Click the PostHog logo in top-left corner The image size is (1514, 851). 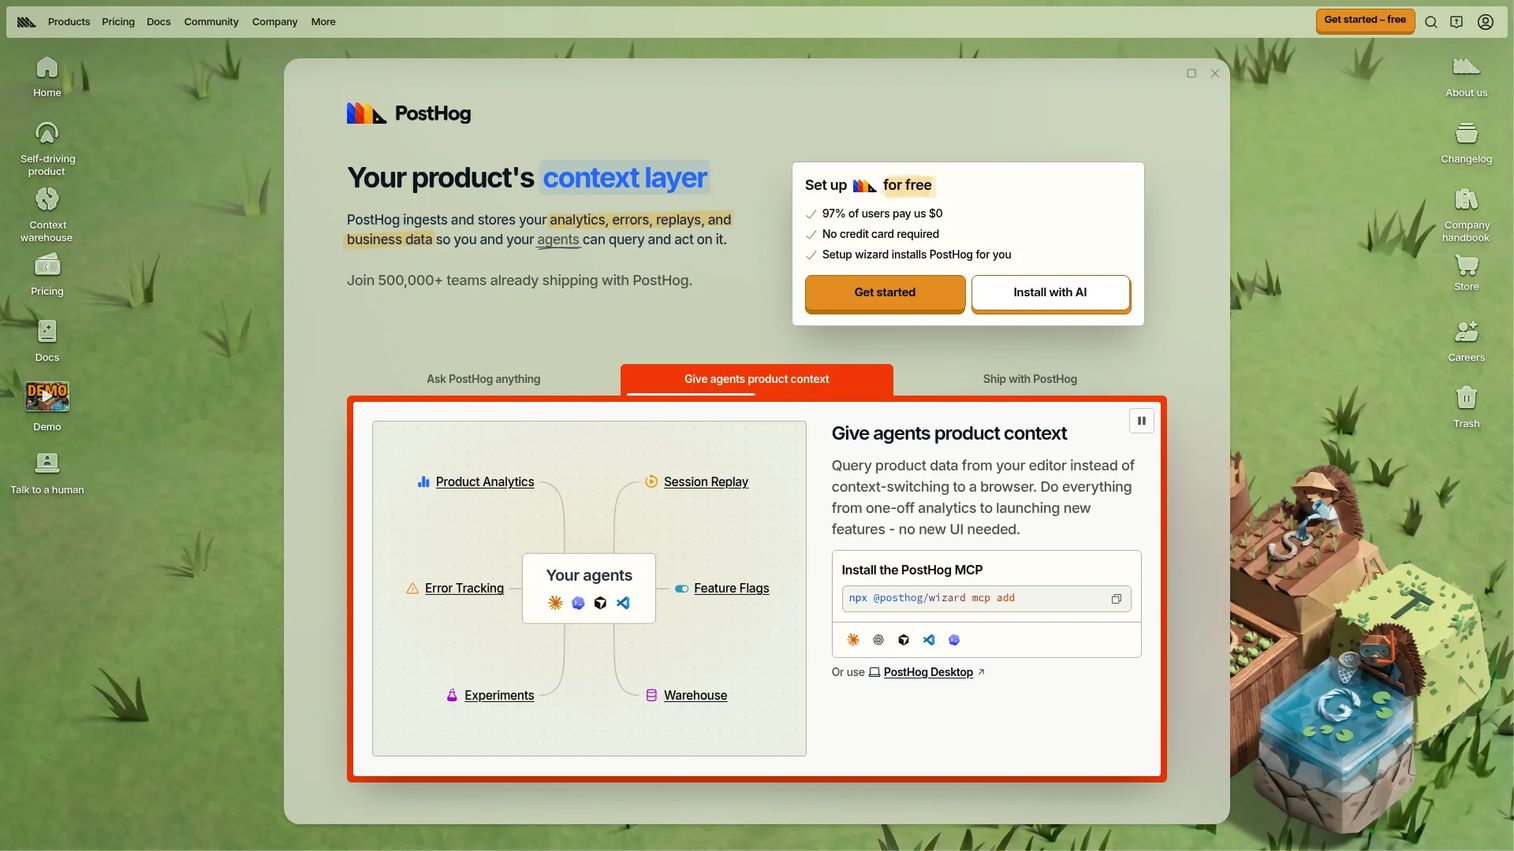[26, 22]
